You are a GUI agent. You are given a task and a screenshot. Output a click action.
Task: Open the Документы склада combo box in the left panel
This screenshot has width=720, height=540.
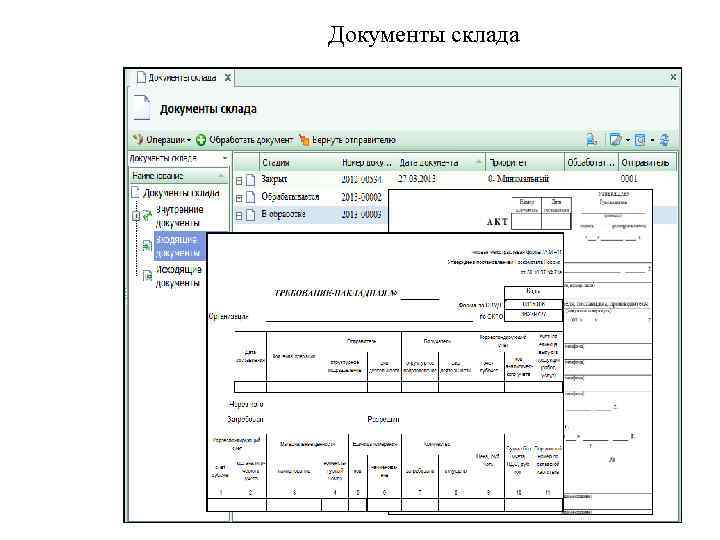tap(179, 158)
